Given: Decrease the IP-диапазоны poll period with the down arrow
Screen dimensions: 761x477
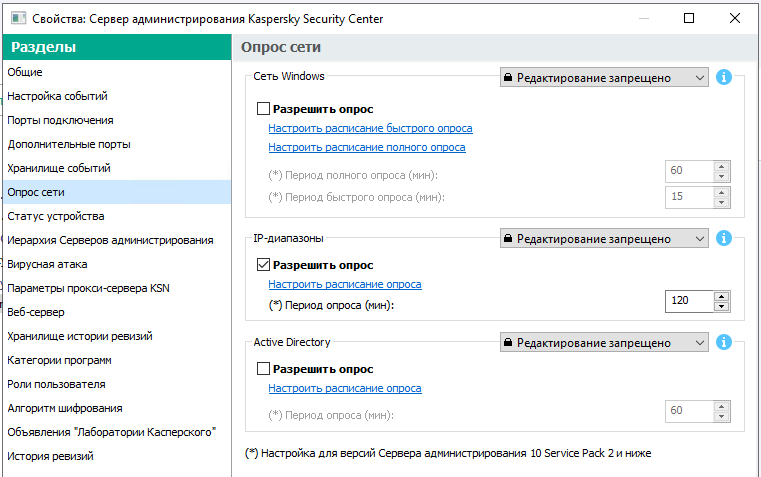Looking at the screenshot, I should 720,304.
